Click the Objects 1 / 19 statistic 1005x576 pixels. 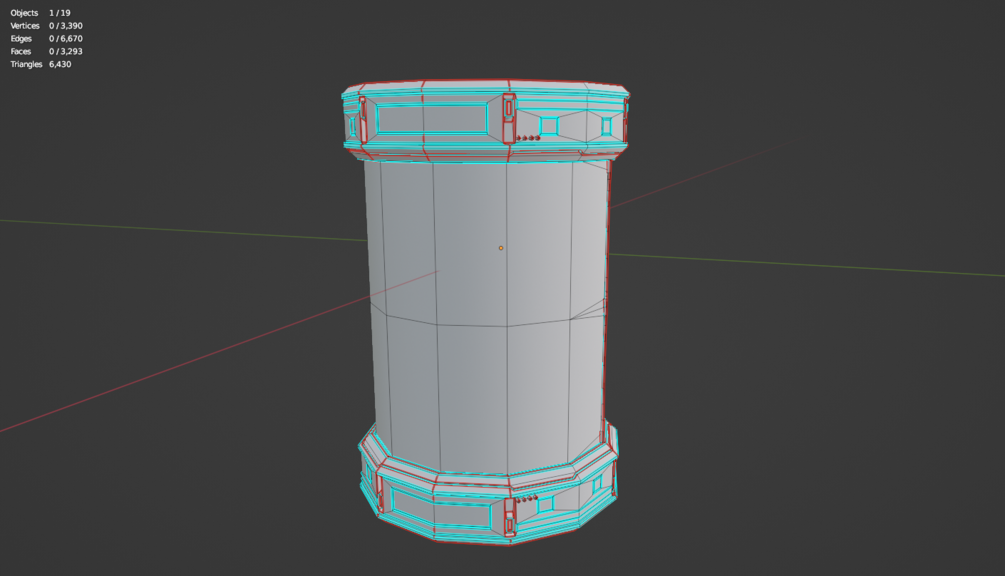pyautogui.click(x=40, y=13)
